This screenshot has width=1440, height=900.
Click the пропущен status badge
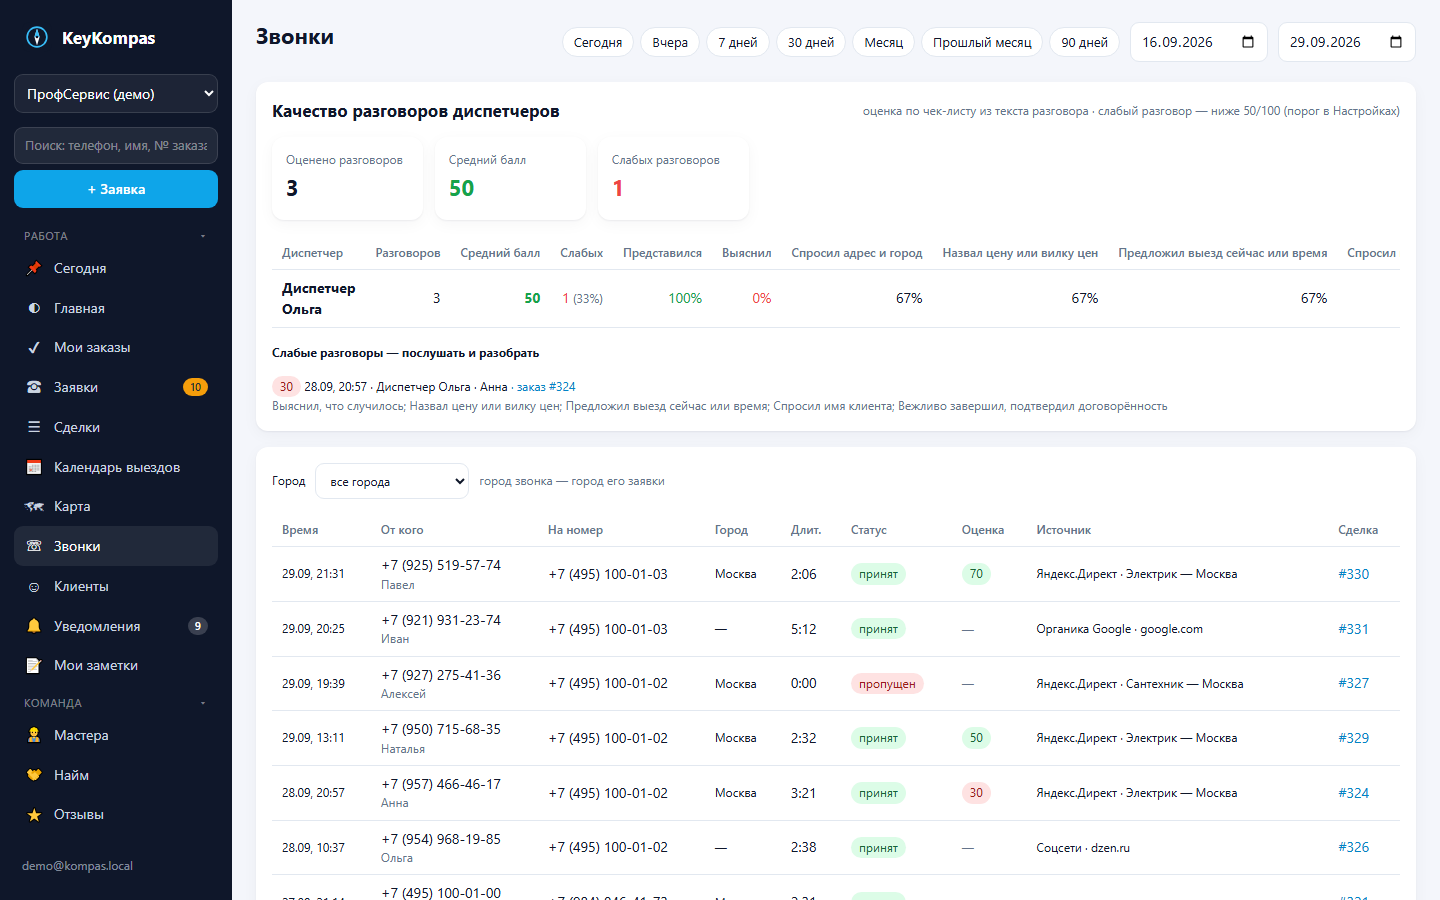(x=887, y=684)
